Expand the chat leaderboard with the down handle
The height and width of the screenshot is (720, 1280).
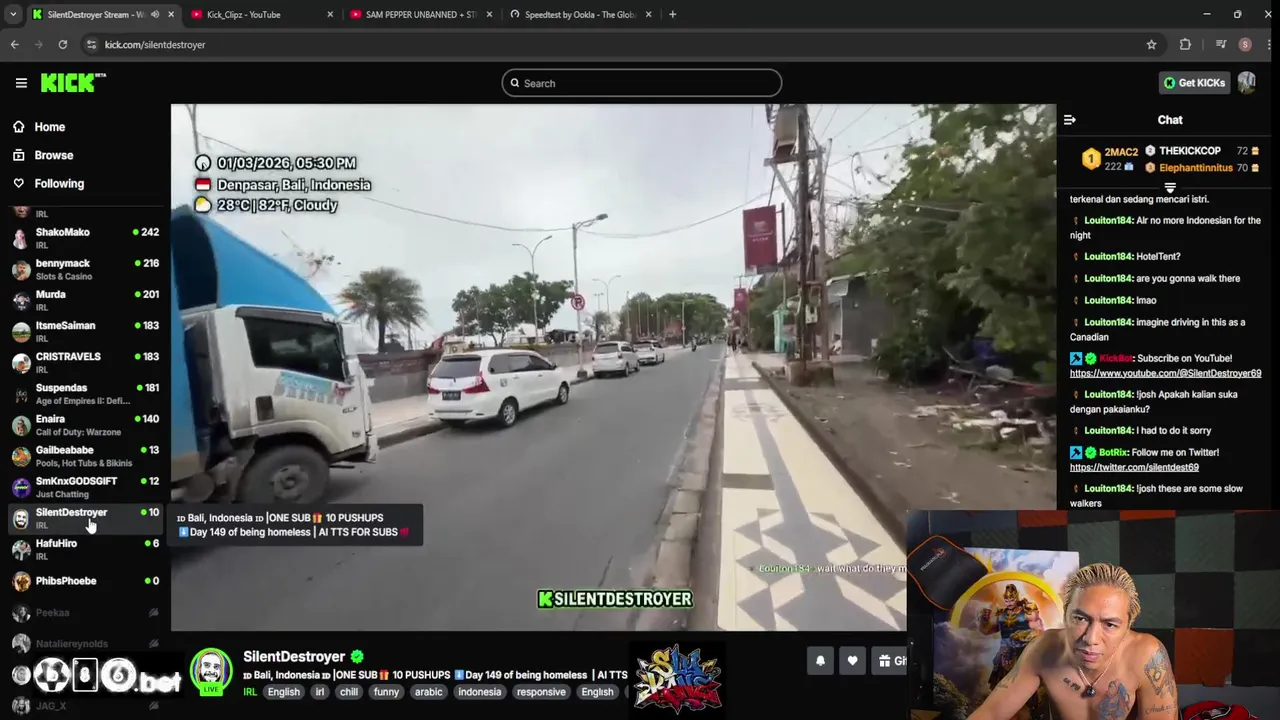click(x=1169, y=187)
